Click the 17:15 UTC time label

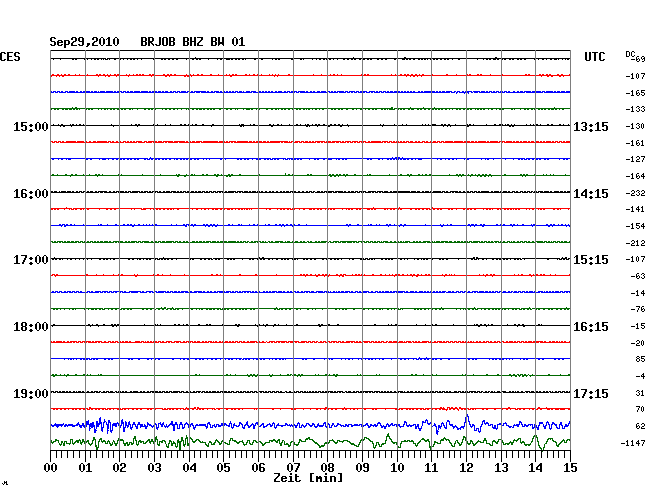[591, 393]
